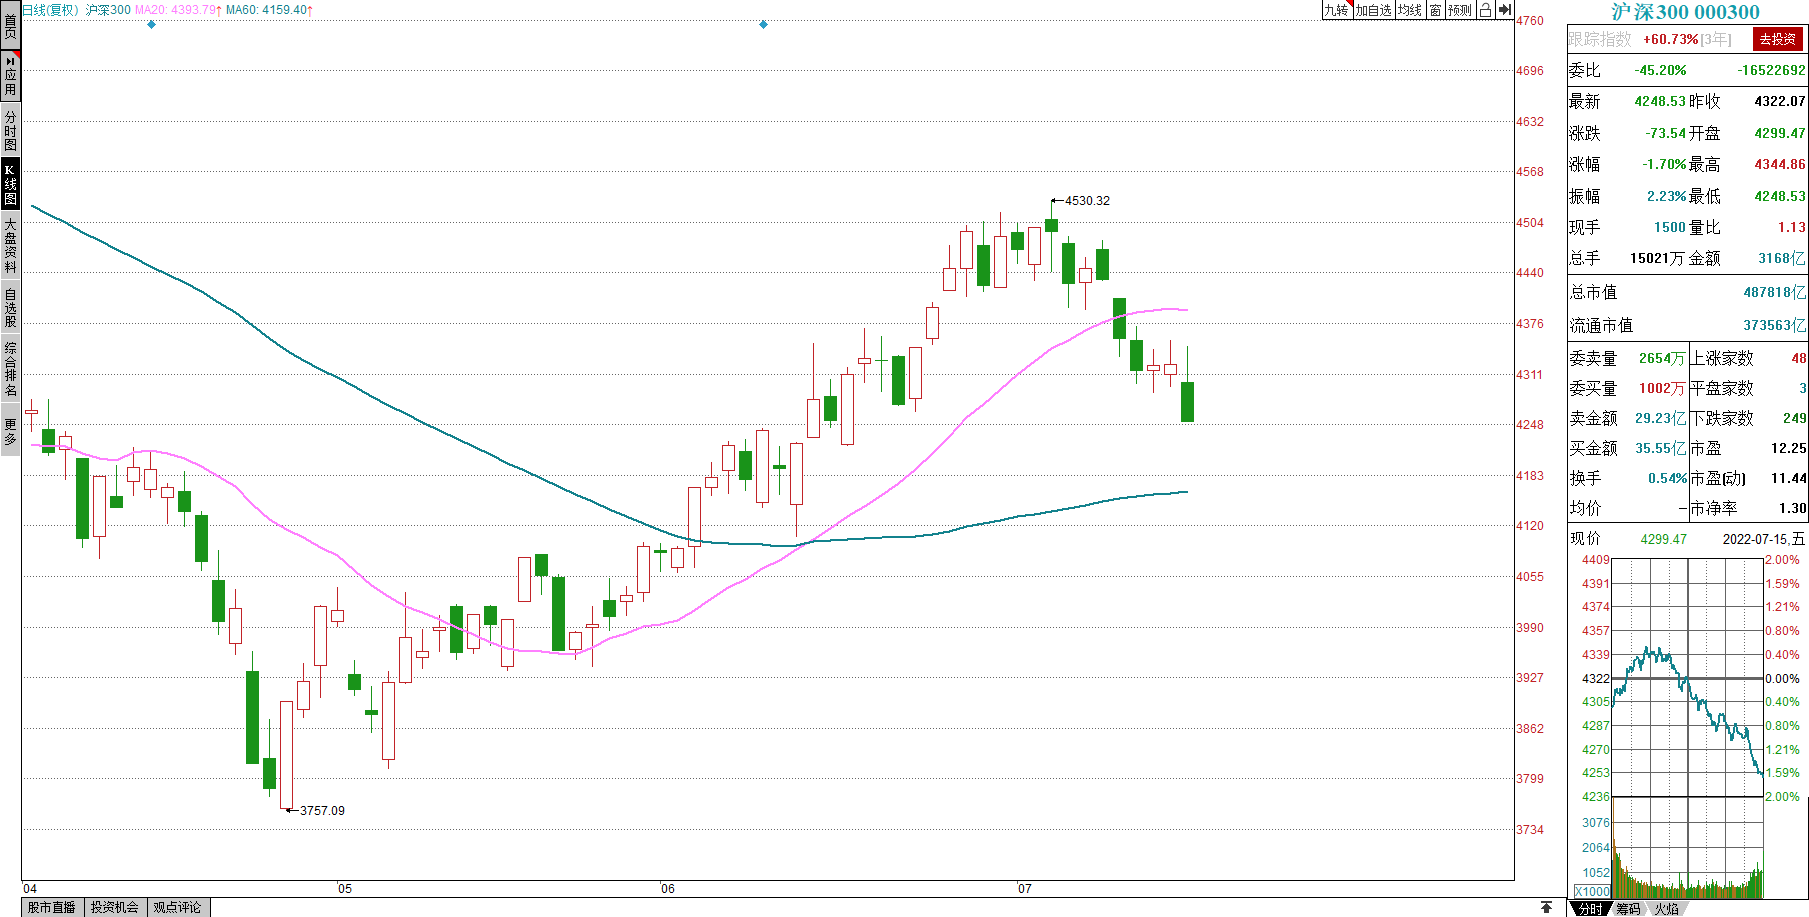Click the up-arrow icon below the chart
Viewport: 1809px width, 917px height.
(x=1547, y=907)
